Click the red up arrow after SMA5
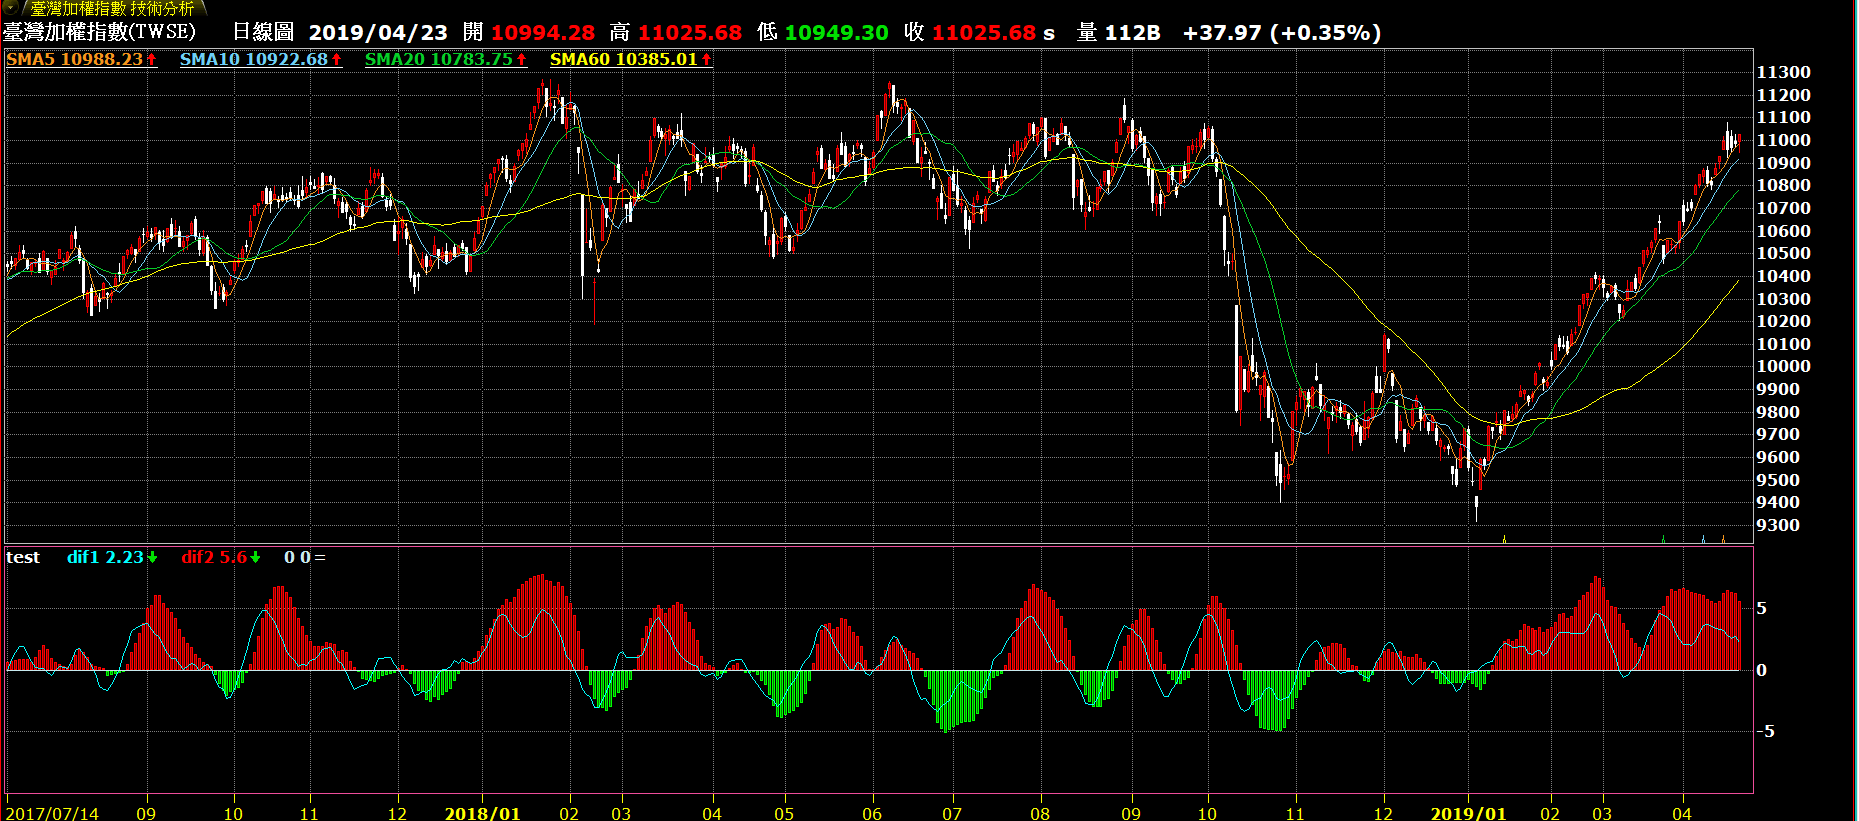This screenshot has height=821, width=1859. click(x=152, y=60)
